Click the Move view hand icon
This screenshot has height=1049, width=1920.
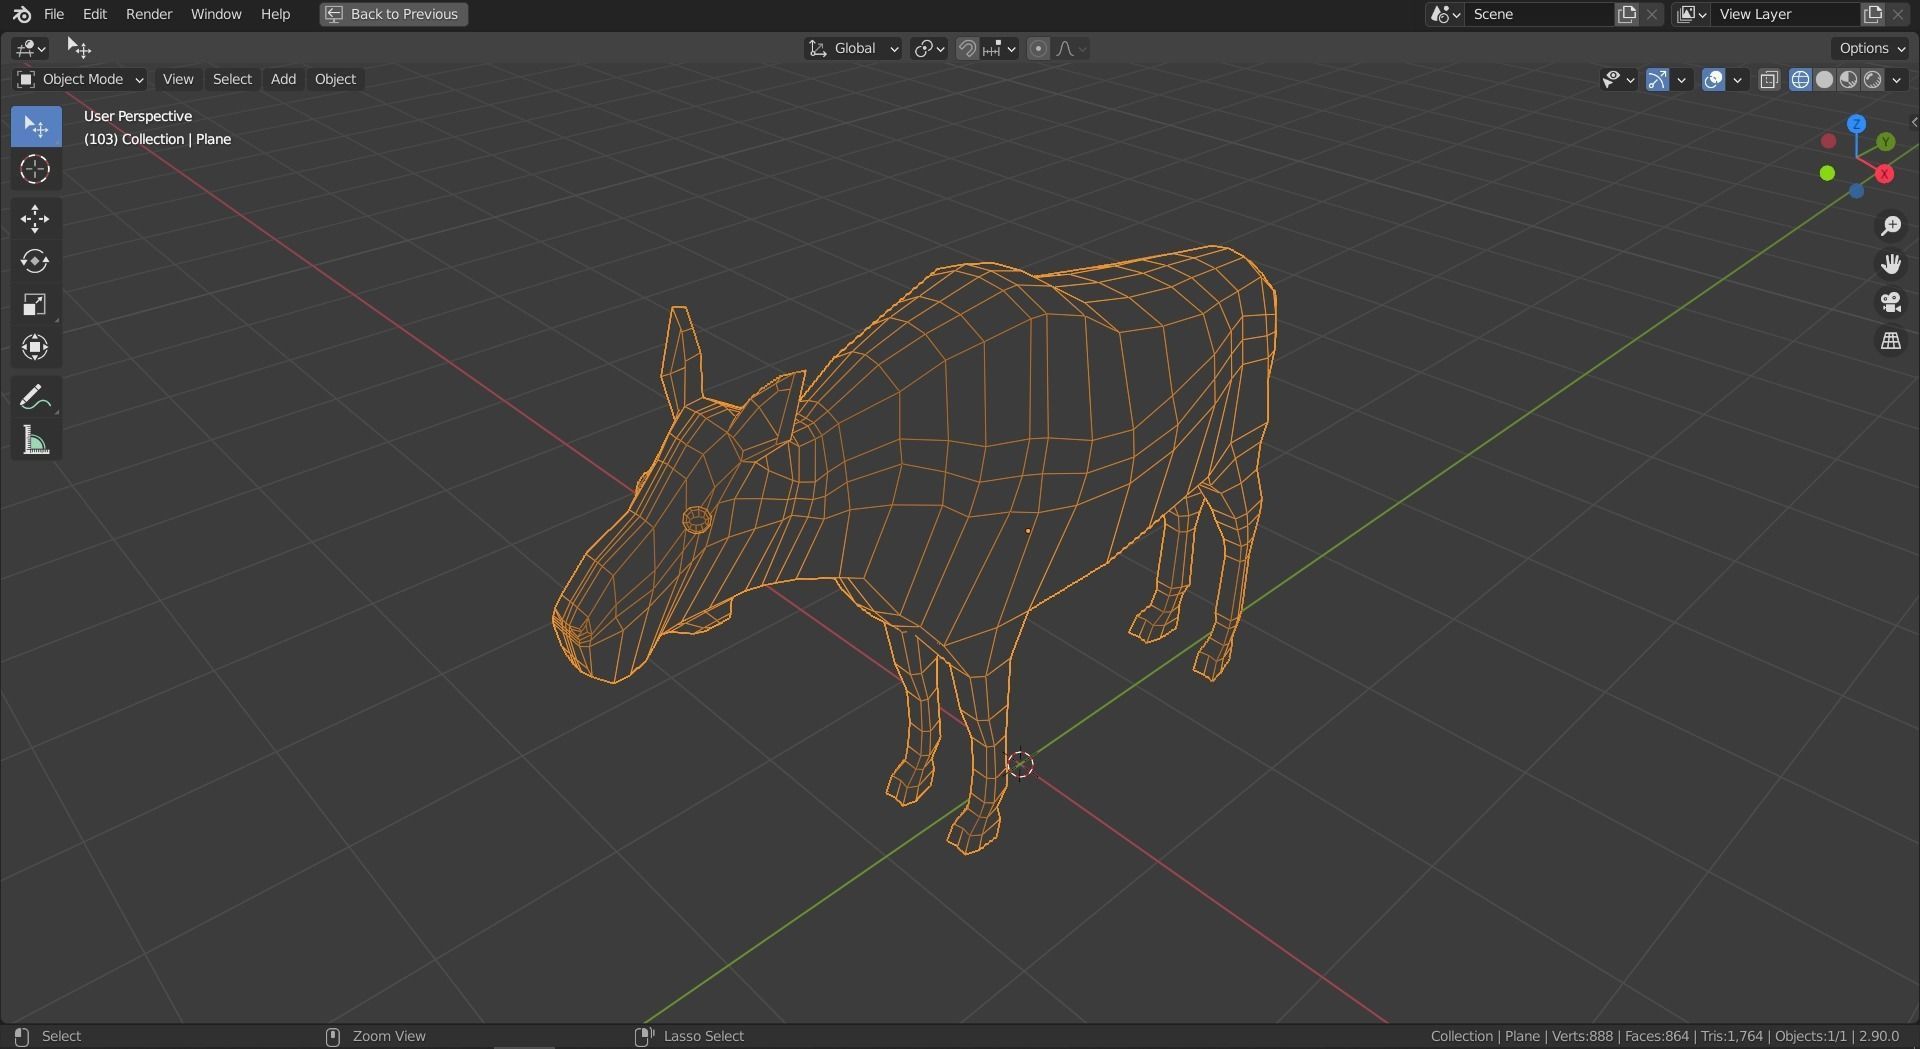click(x=1890, y=264)
